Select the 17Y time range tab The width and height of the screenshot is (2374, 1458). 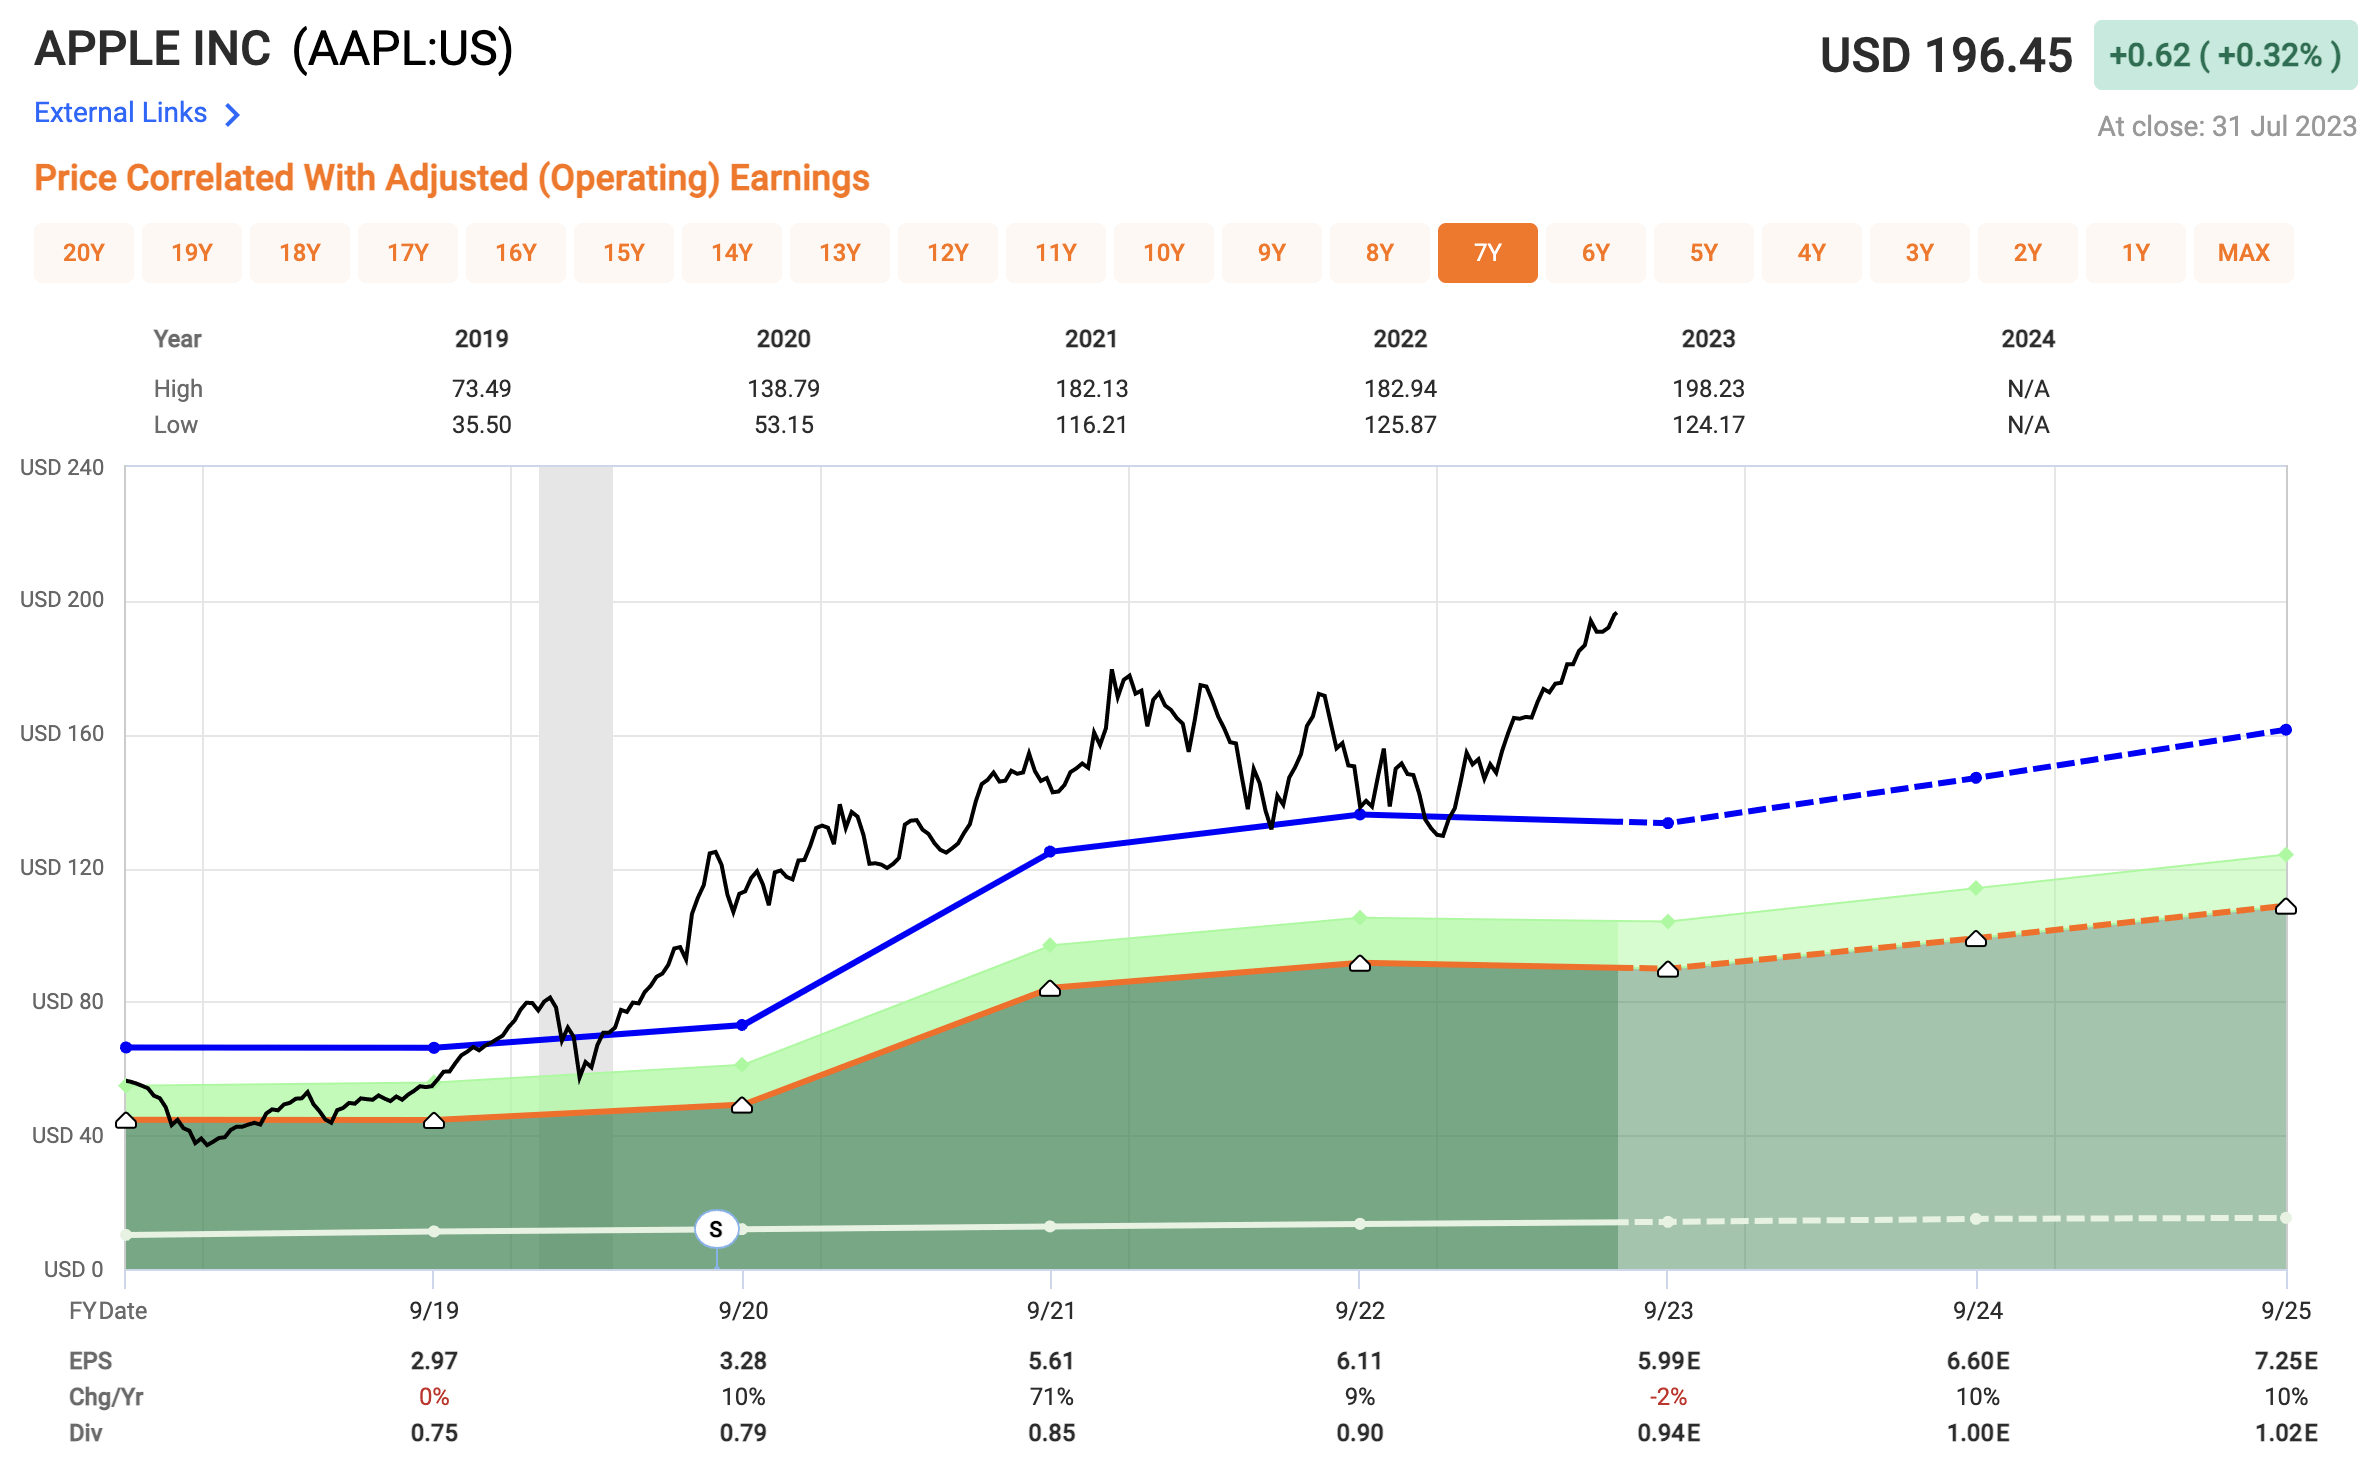408,253
